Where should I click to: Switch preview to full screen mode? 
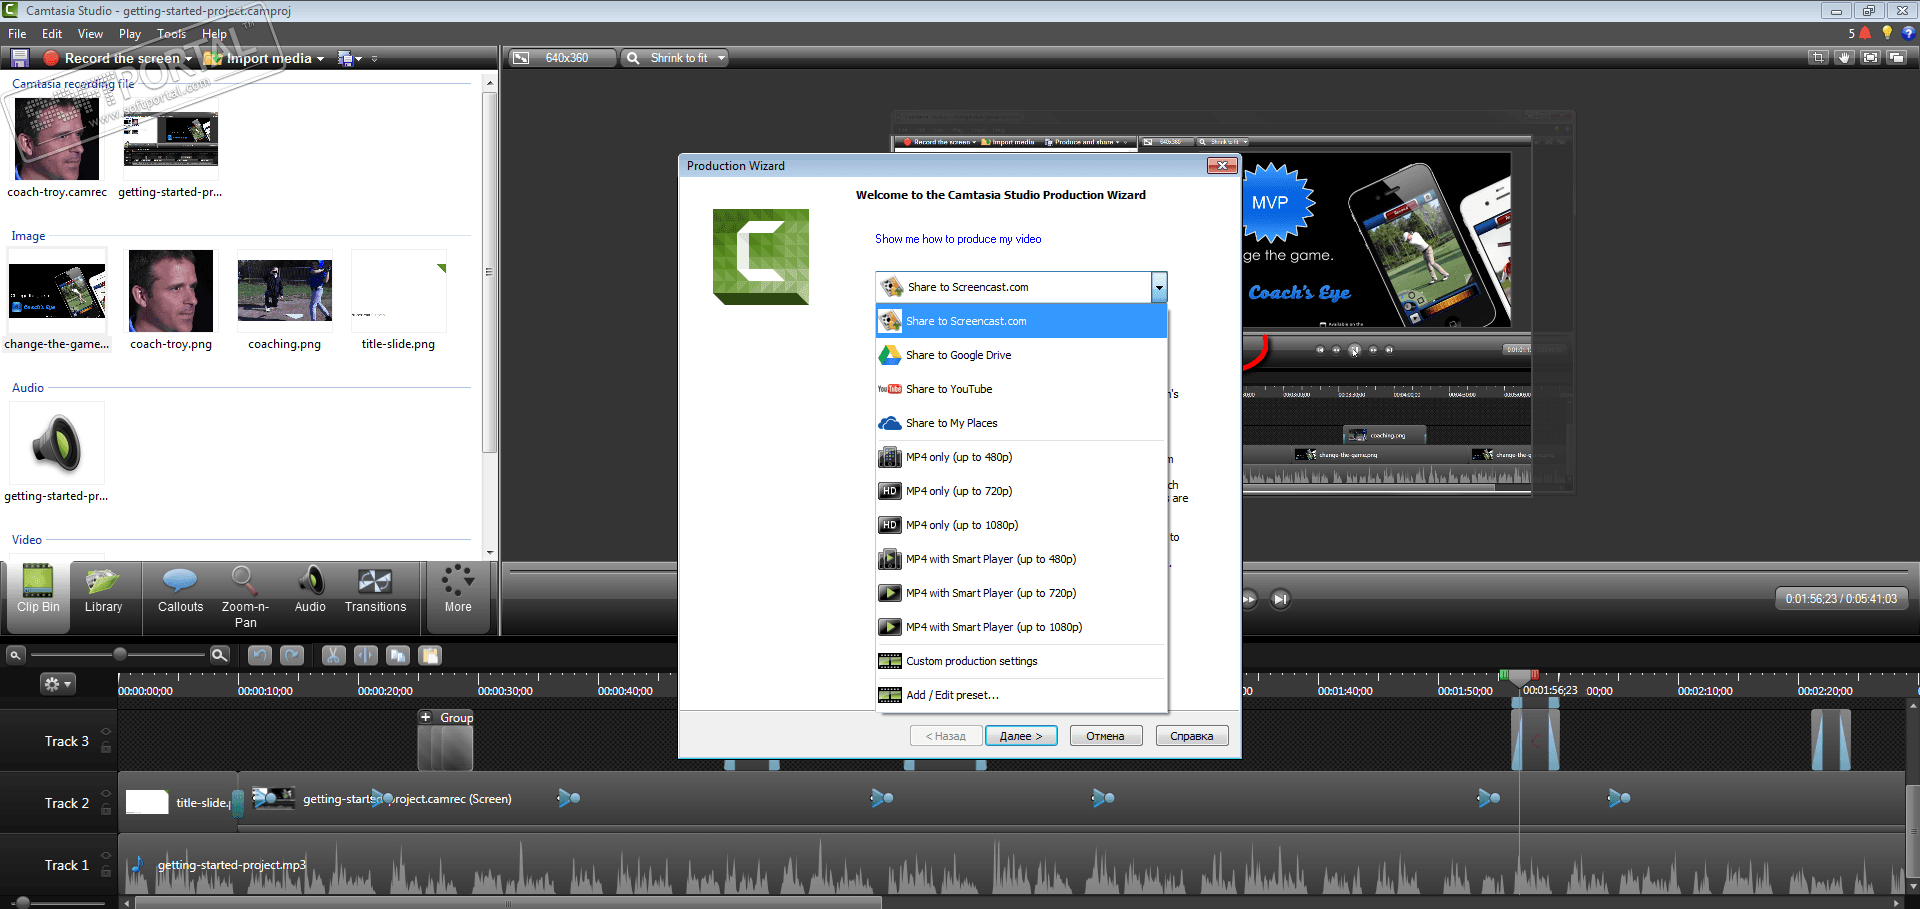coord(1870,58)
